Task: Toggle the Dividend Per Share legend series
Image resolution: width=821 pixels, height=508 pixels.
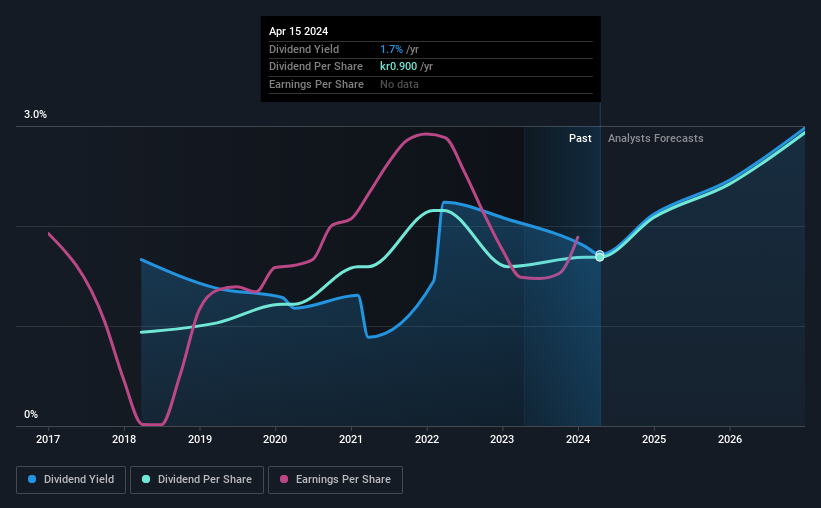Action: tap(197, 480)
